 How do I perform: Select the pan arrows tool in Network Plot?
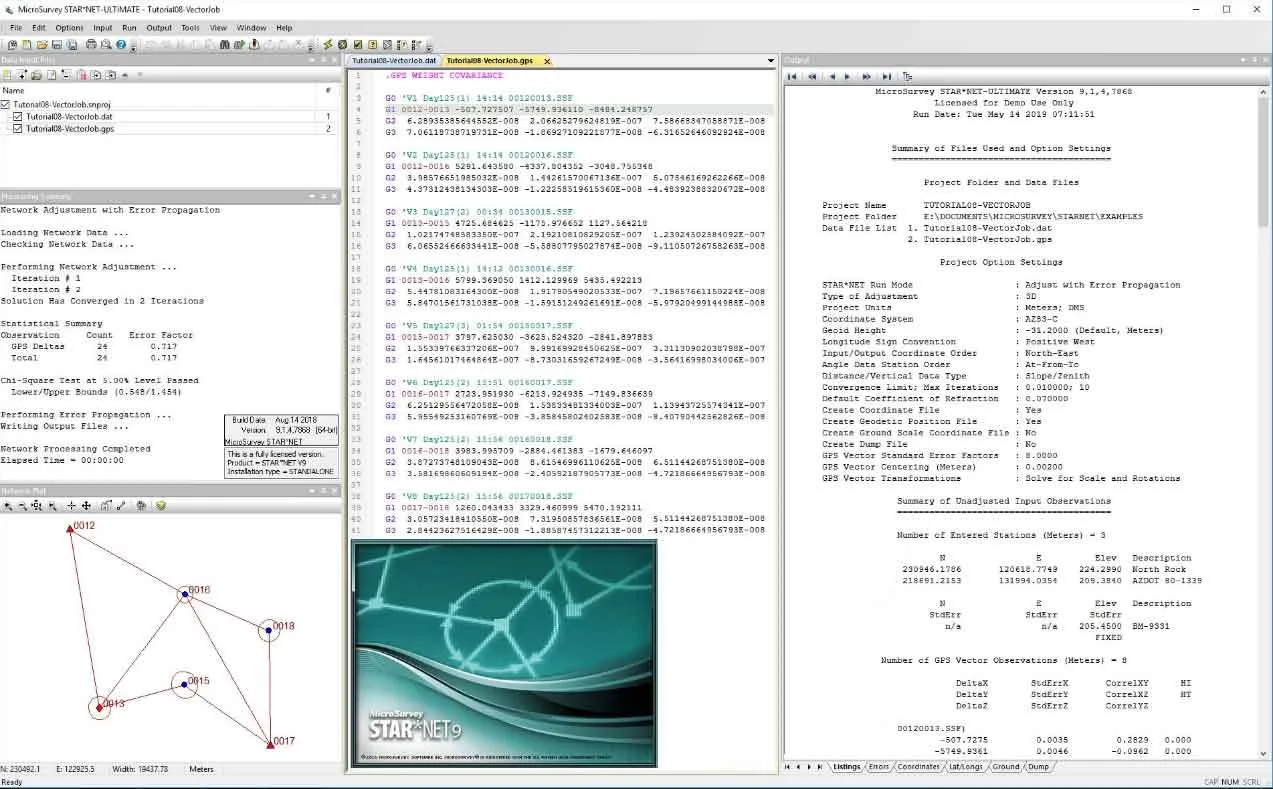click(x=86, y=506)
